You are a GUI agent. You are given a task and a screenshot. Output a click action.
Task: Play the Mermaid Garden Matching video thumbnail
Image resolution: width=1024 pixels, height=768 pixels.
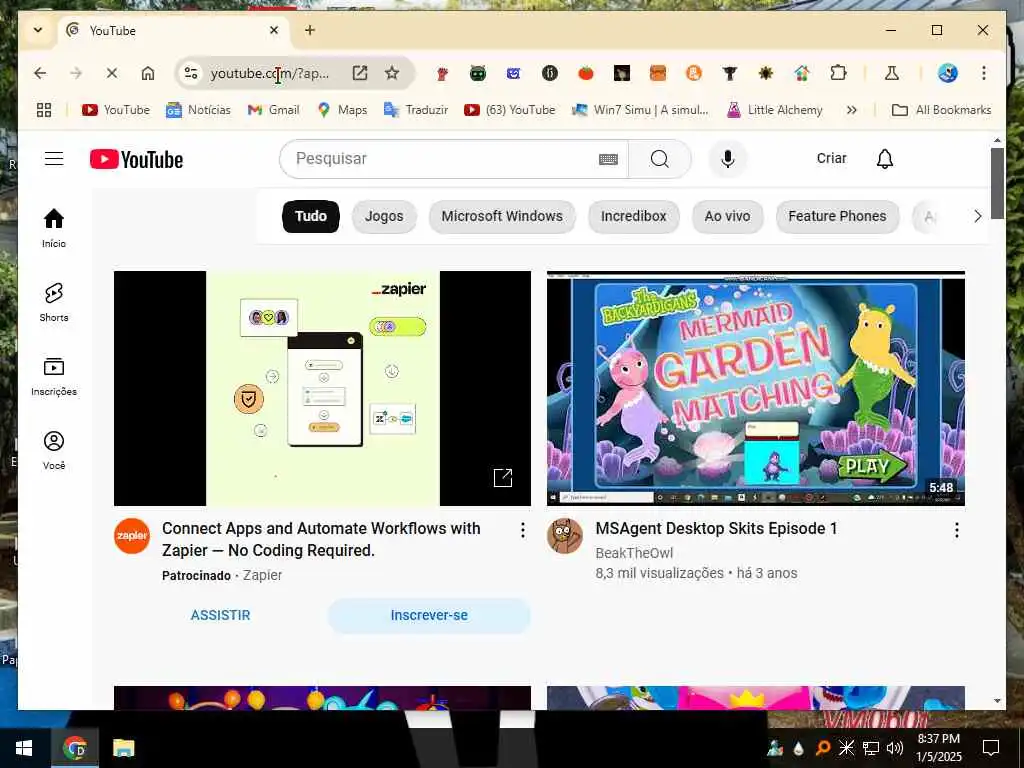click(756, 388)
